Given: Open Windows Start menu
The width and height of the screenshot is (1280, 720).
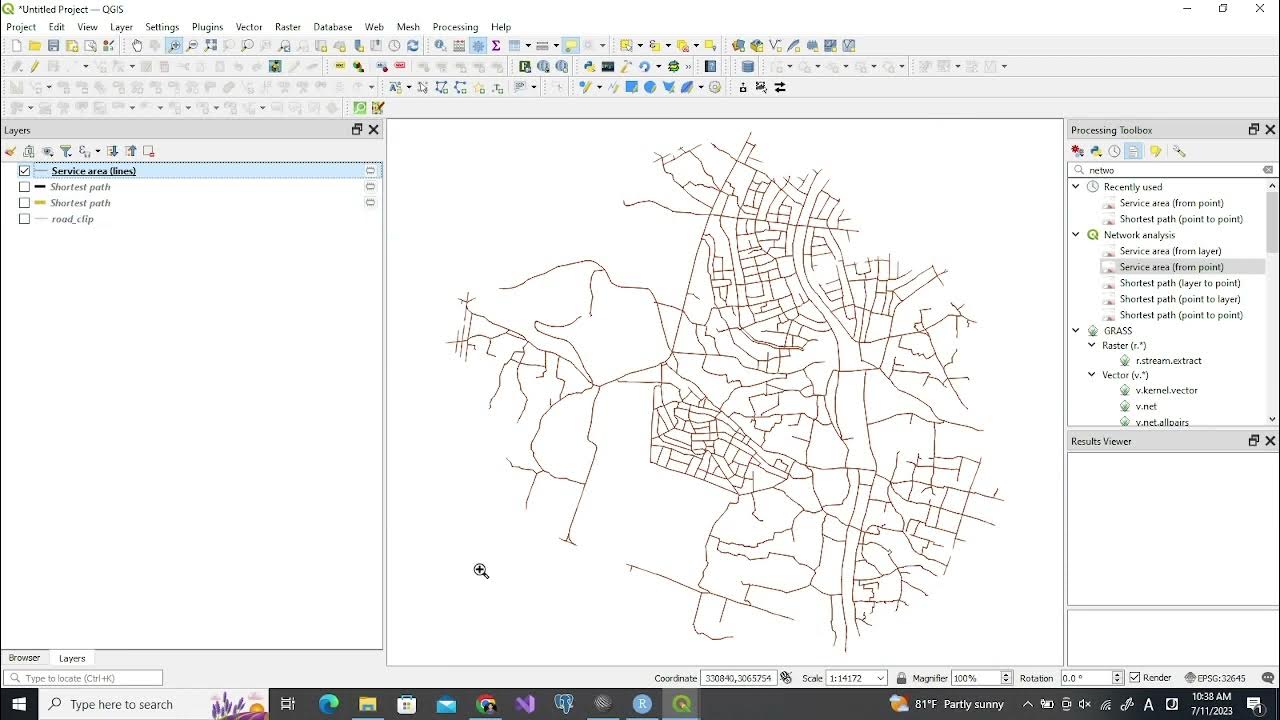Looking at the screenshot, I should click(19, 704).
